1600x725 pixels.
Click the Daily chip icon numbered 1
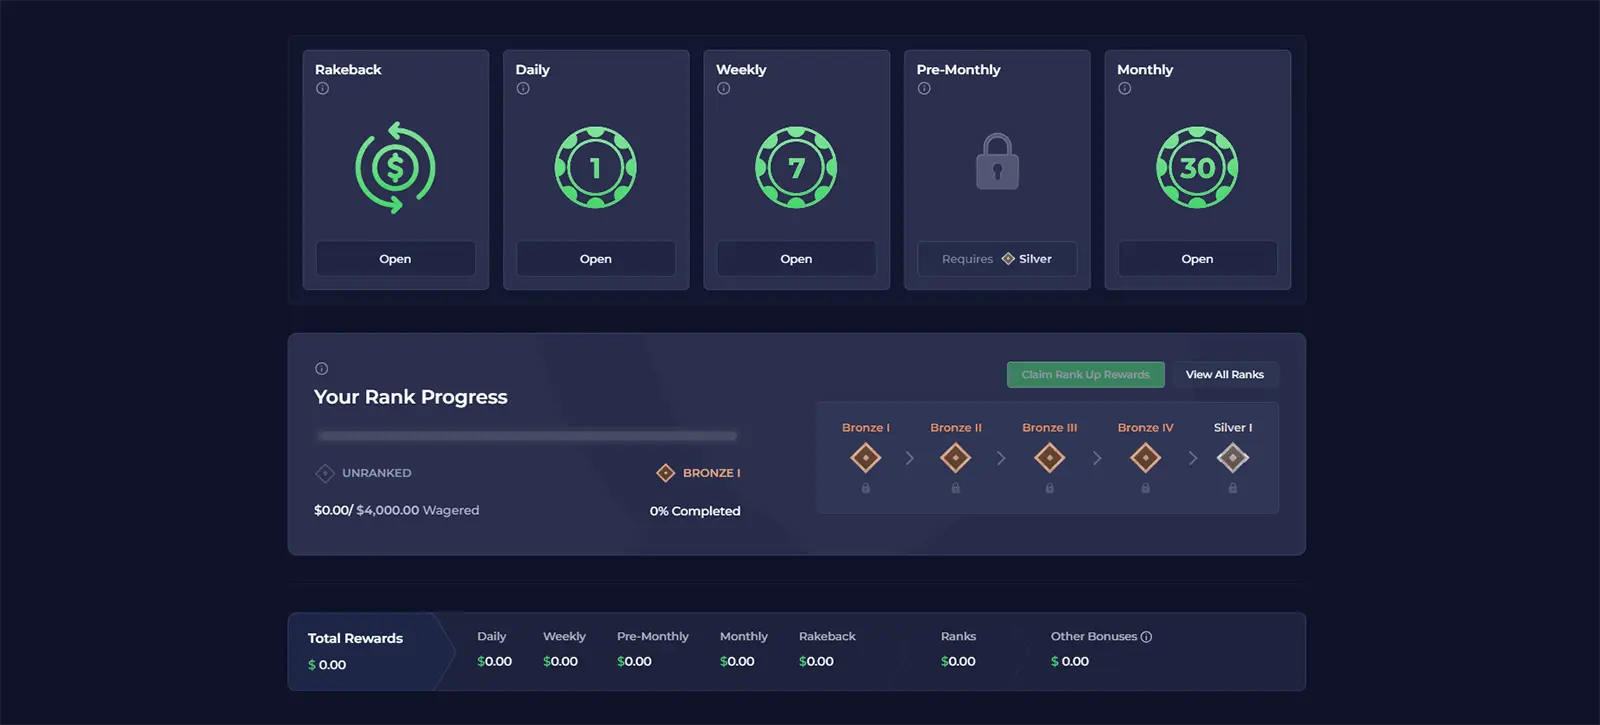pyautogui.click(x=596, y=167)
